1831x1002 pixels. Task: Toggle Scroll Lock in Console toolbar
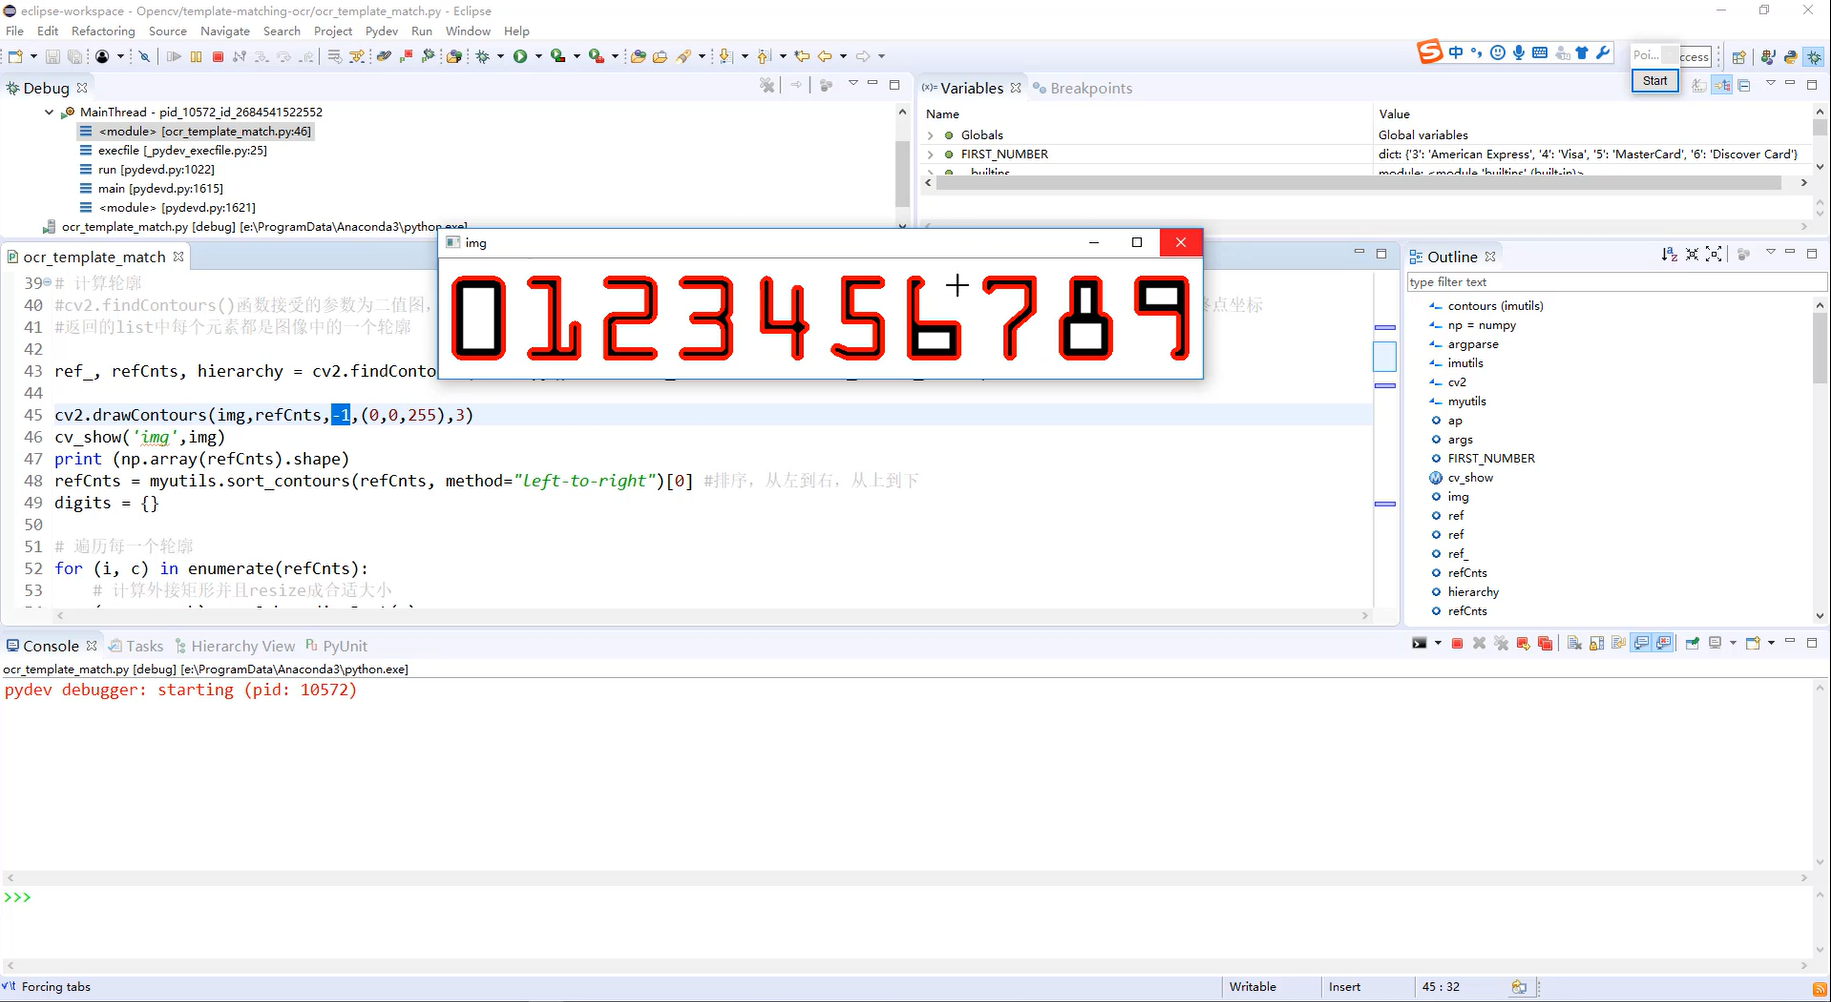tap(1596, 643)
